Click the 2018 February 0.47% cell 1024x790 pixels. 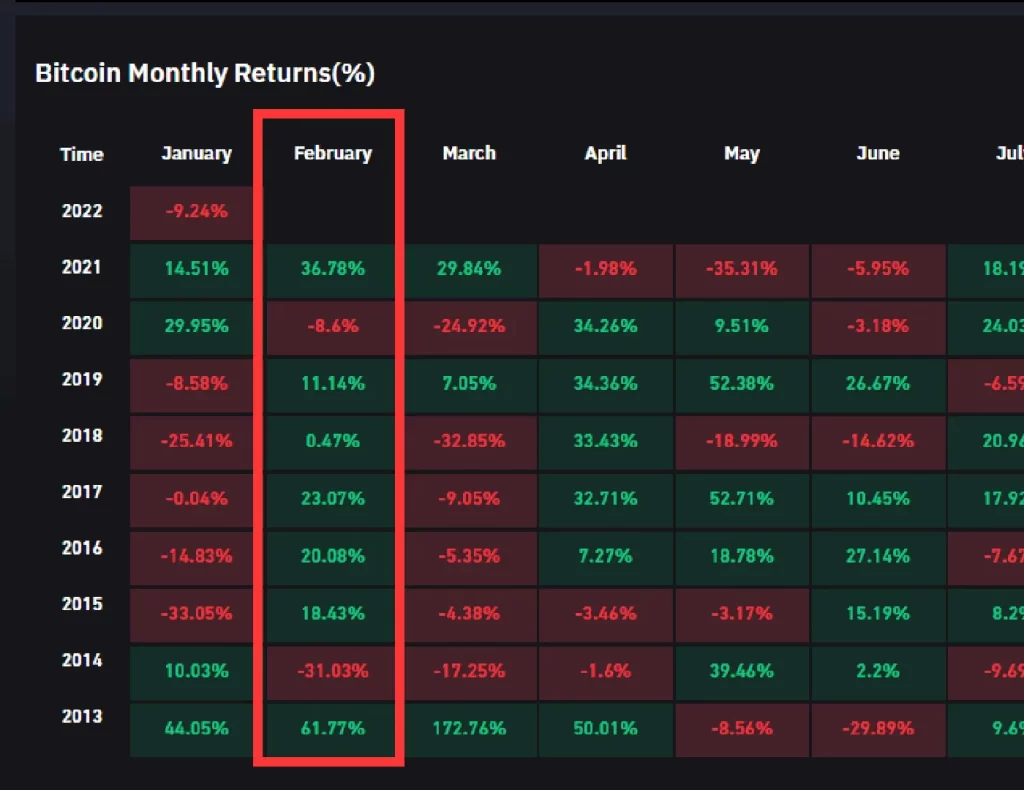point(332,443)
